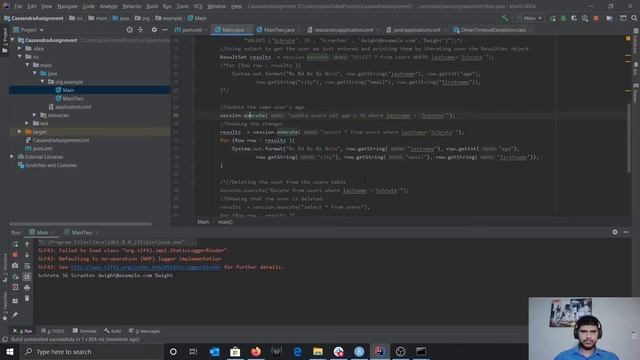
Task: Open the Terminal tool window button
Action: click(x=85, y=331)
